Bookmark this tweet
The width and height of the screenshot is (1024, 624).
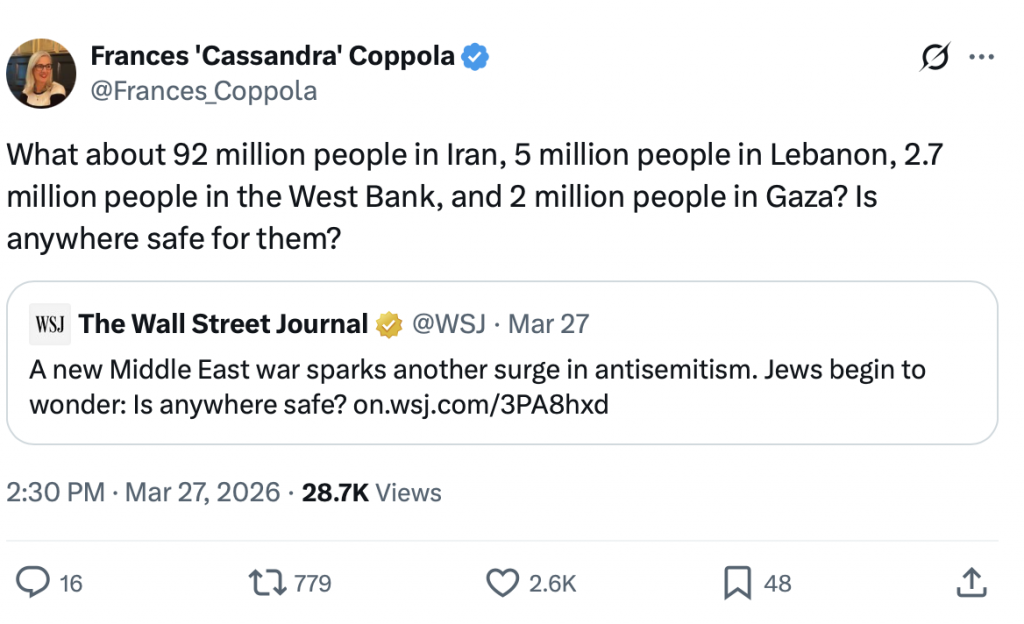pyautogui.click(x=737, y=583)
